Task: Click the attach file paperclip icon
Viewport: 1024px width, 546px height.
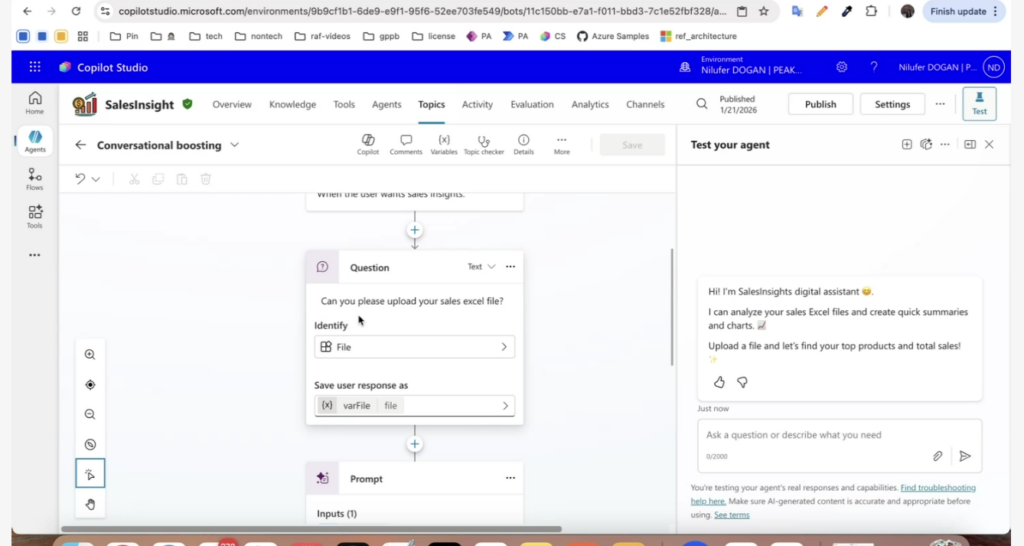Action: pos(938,456)
